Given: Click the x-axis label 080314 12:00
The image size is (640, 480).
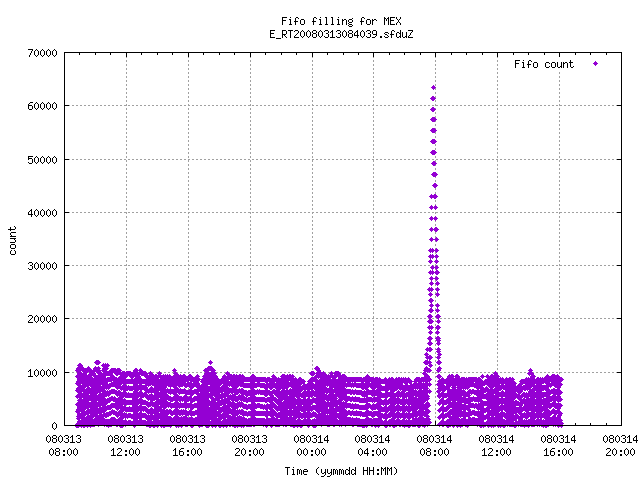Looking at the screenshot, I should [496, 446].
